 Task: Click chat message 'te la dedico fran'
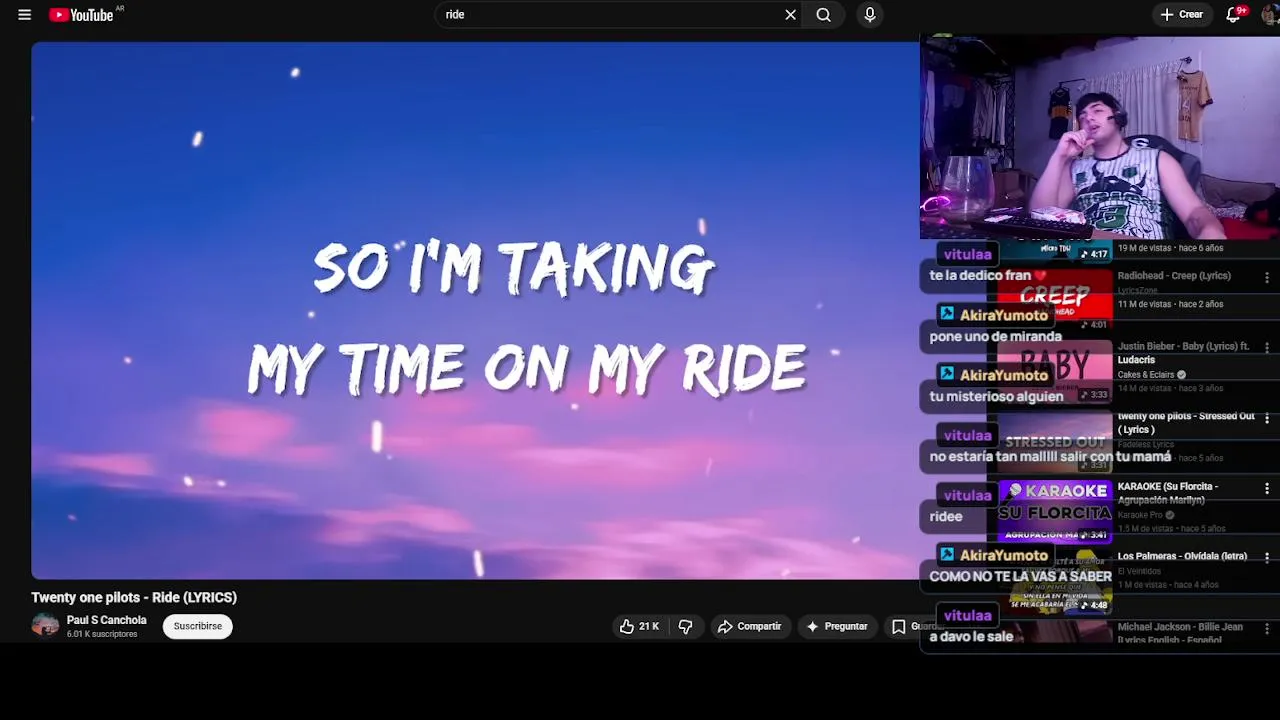click(x=988, y=276)
